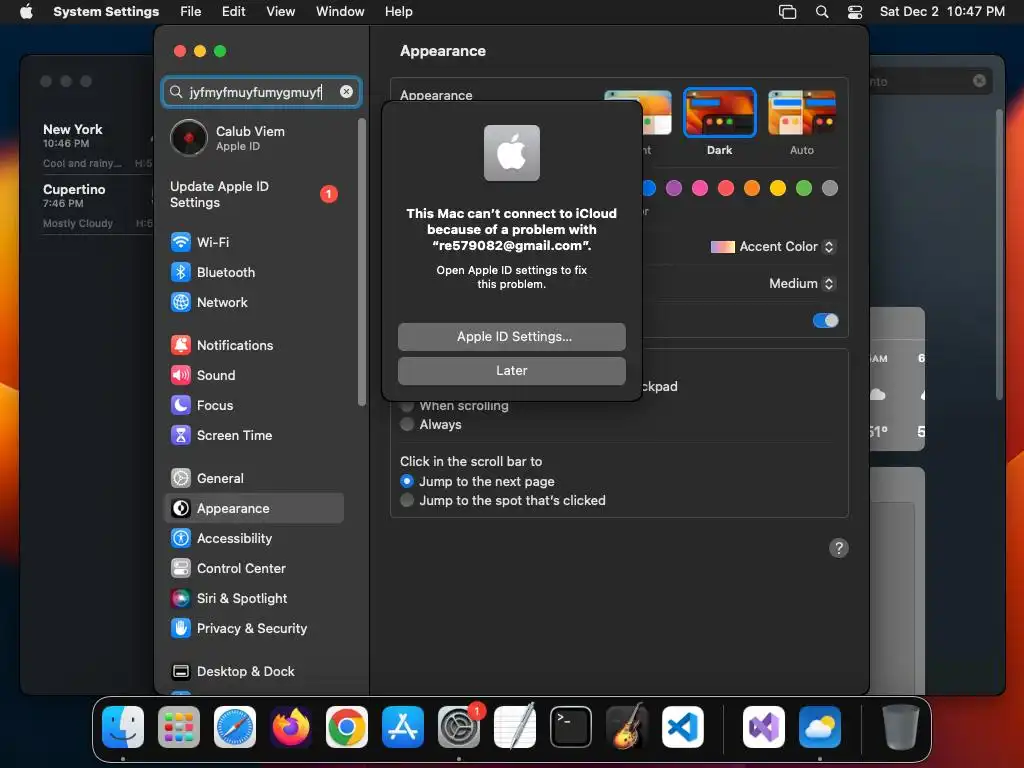Open the System Settings menu

[106, 12]
